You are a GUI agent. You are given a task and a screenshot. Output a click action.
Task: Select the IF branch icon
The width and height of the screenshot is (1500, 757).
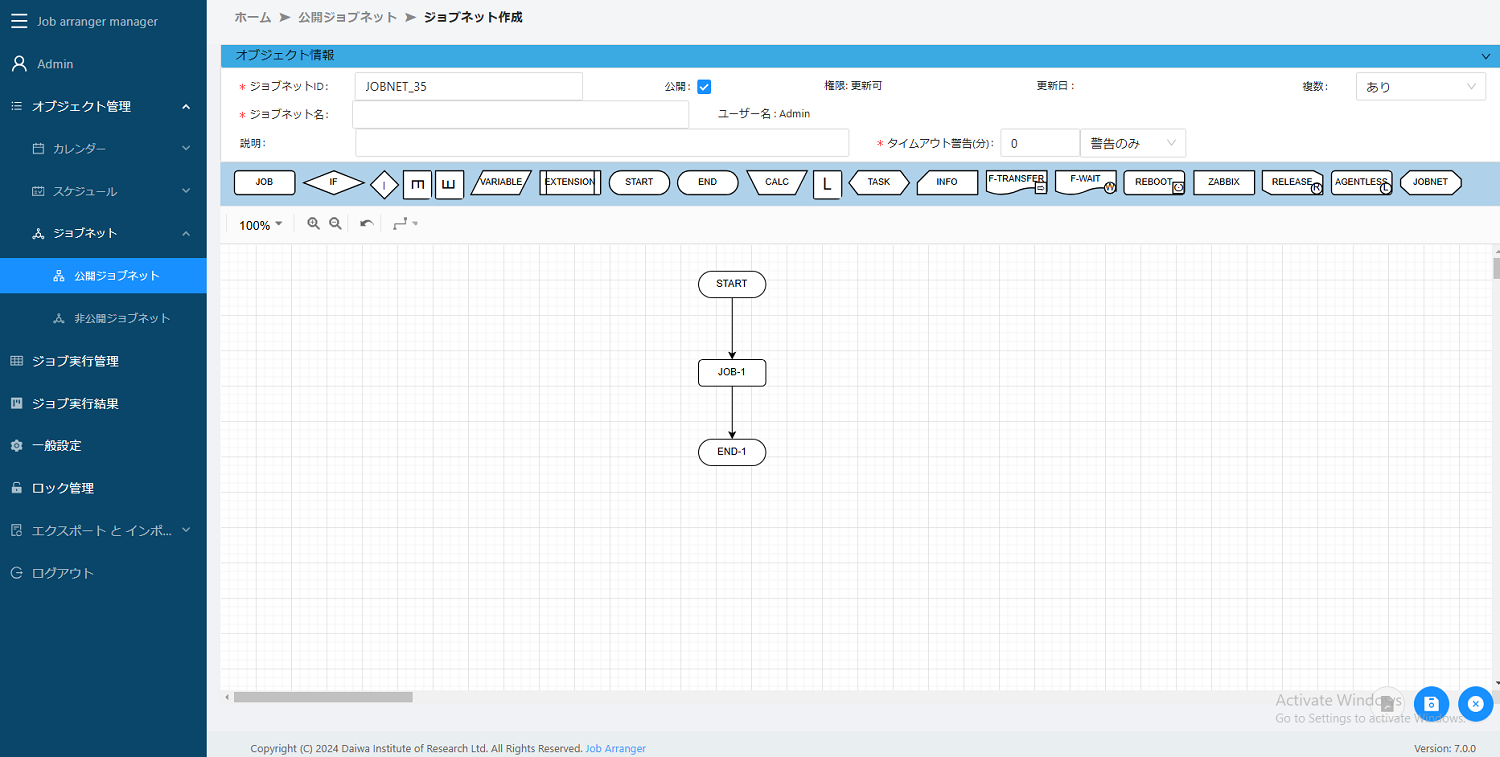click(333, 182)
